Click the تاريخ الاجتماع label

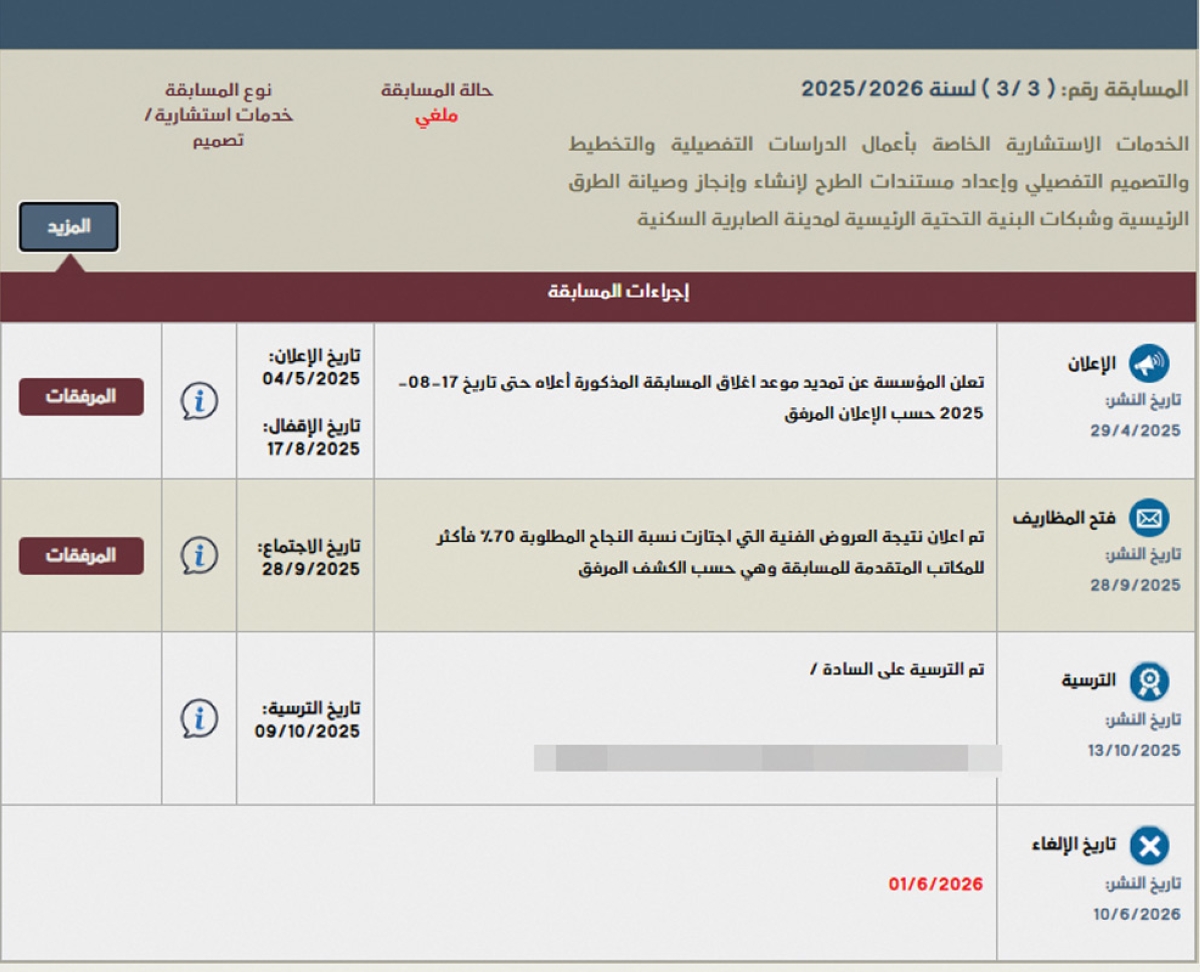309,546
